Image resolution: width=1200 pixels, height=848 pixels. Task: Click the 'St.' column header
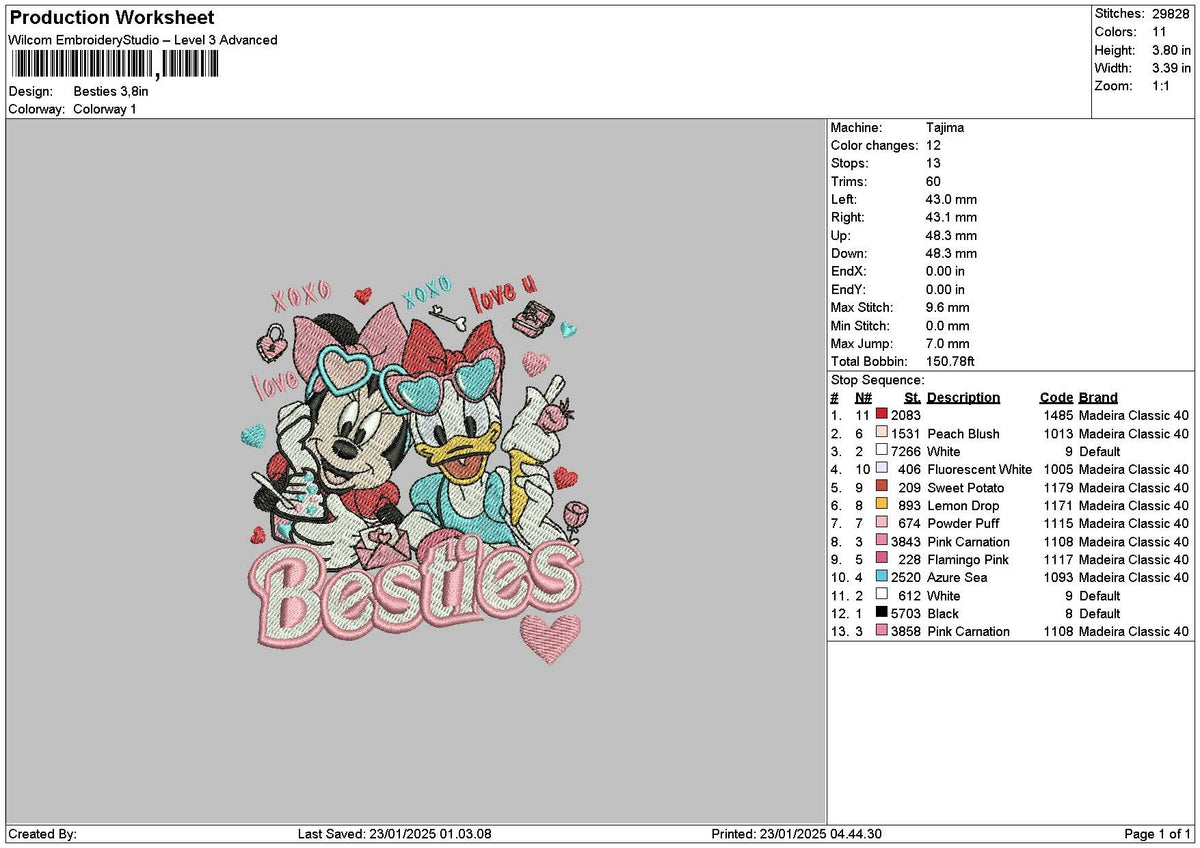912,397
